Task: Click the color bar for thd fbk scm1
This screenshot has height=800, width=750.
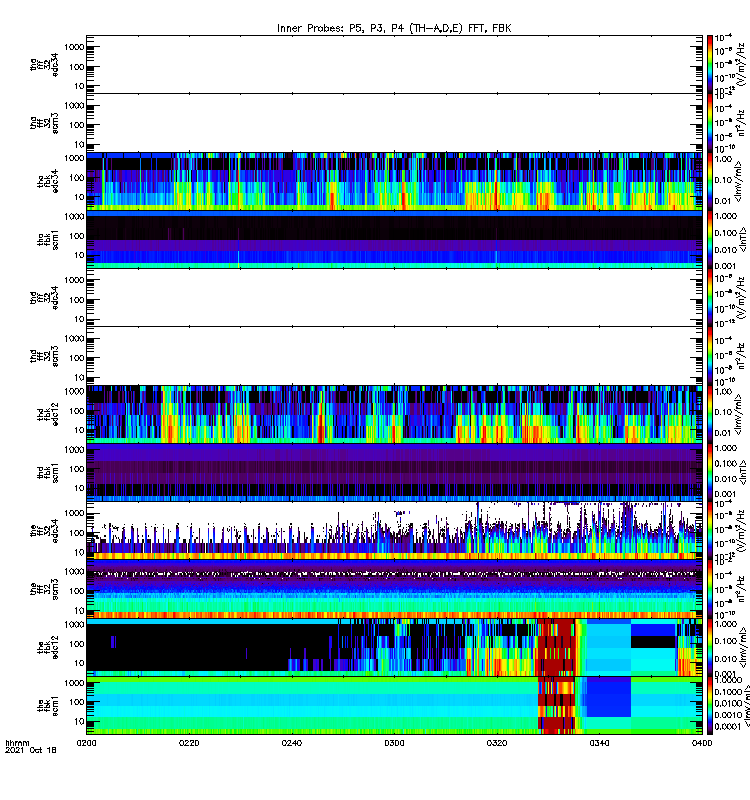Action: pos(710,472)
